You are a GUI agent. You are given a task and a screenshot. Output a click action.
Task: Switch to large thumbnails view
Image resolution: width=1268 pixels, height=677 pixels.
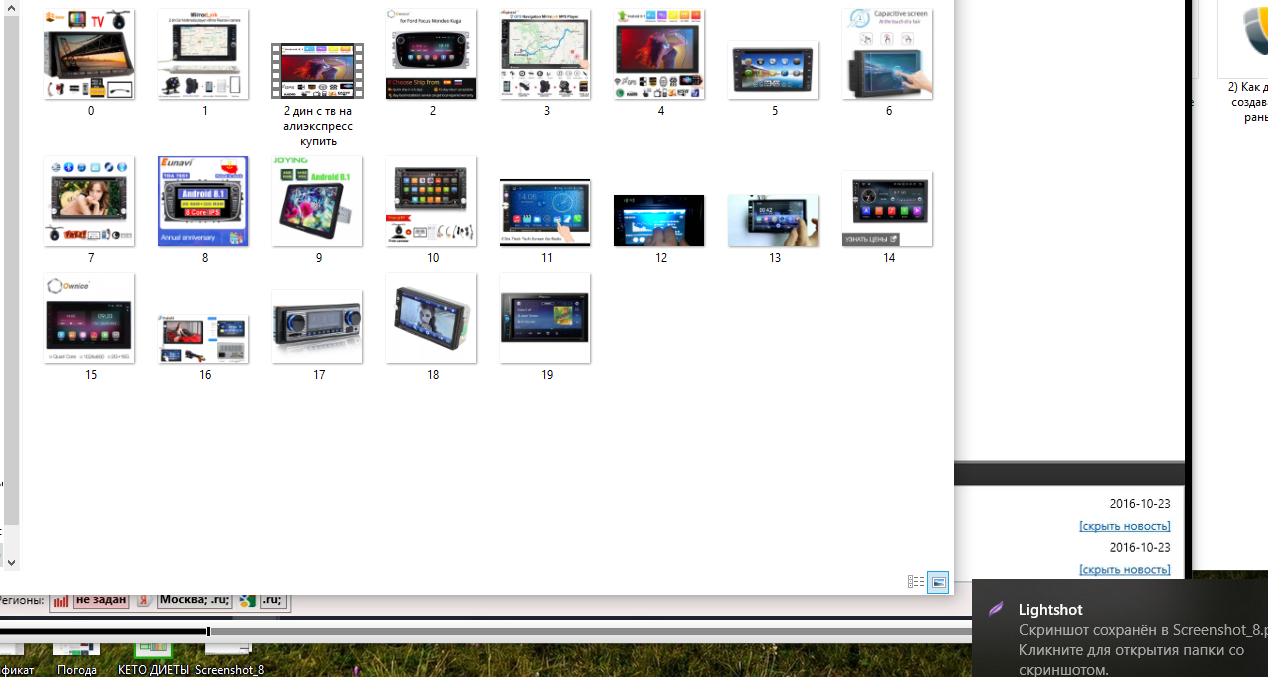[938, 582]
